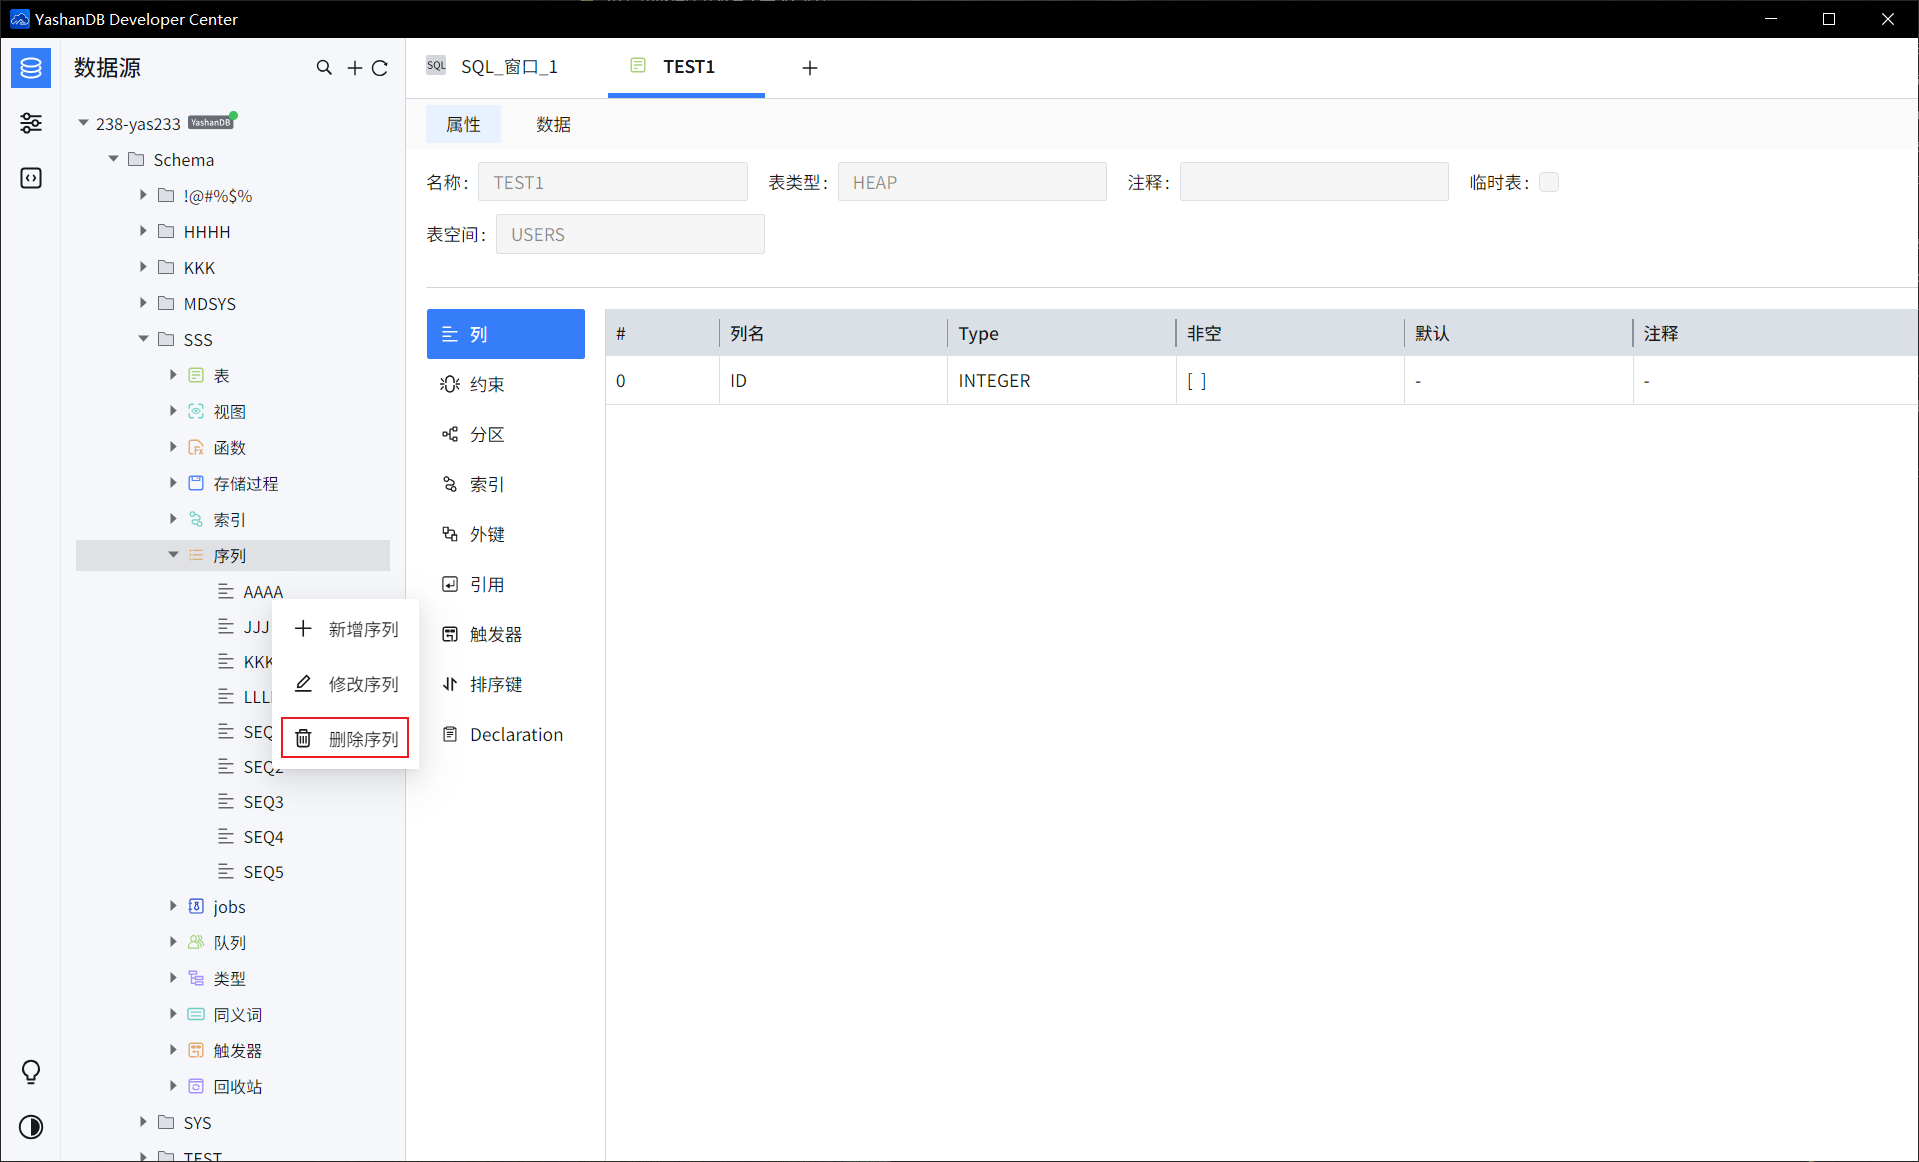Screen dimensions: 1919x1162
Task: Expand the !@#%$% schema folder
Action: click(x=143, y=195)
